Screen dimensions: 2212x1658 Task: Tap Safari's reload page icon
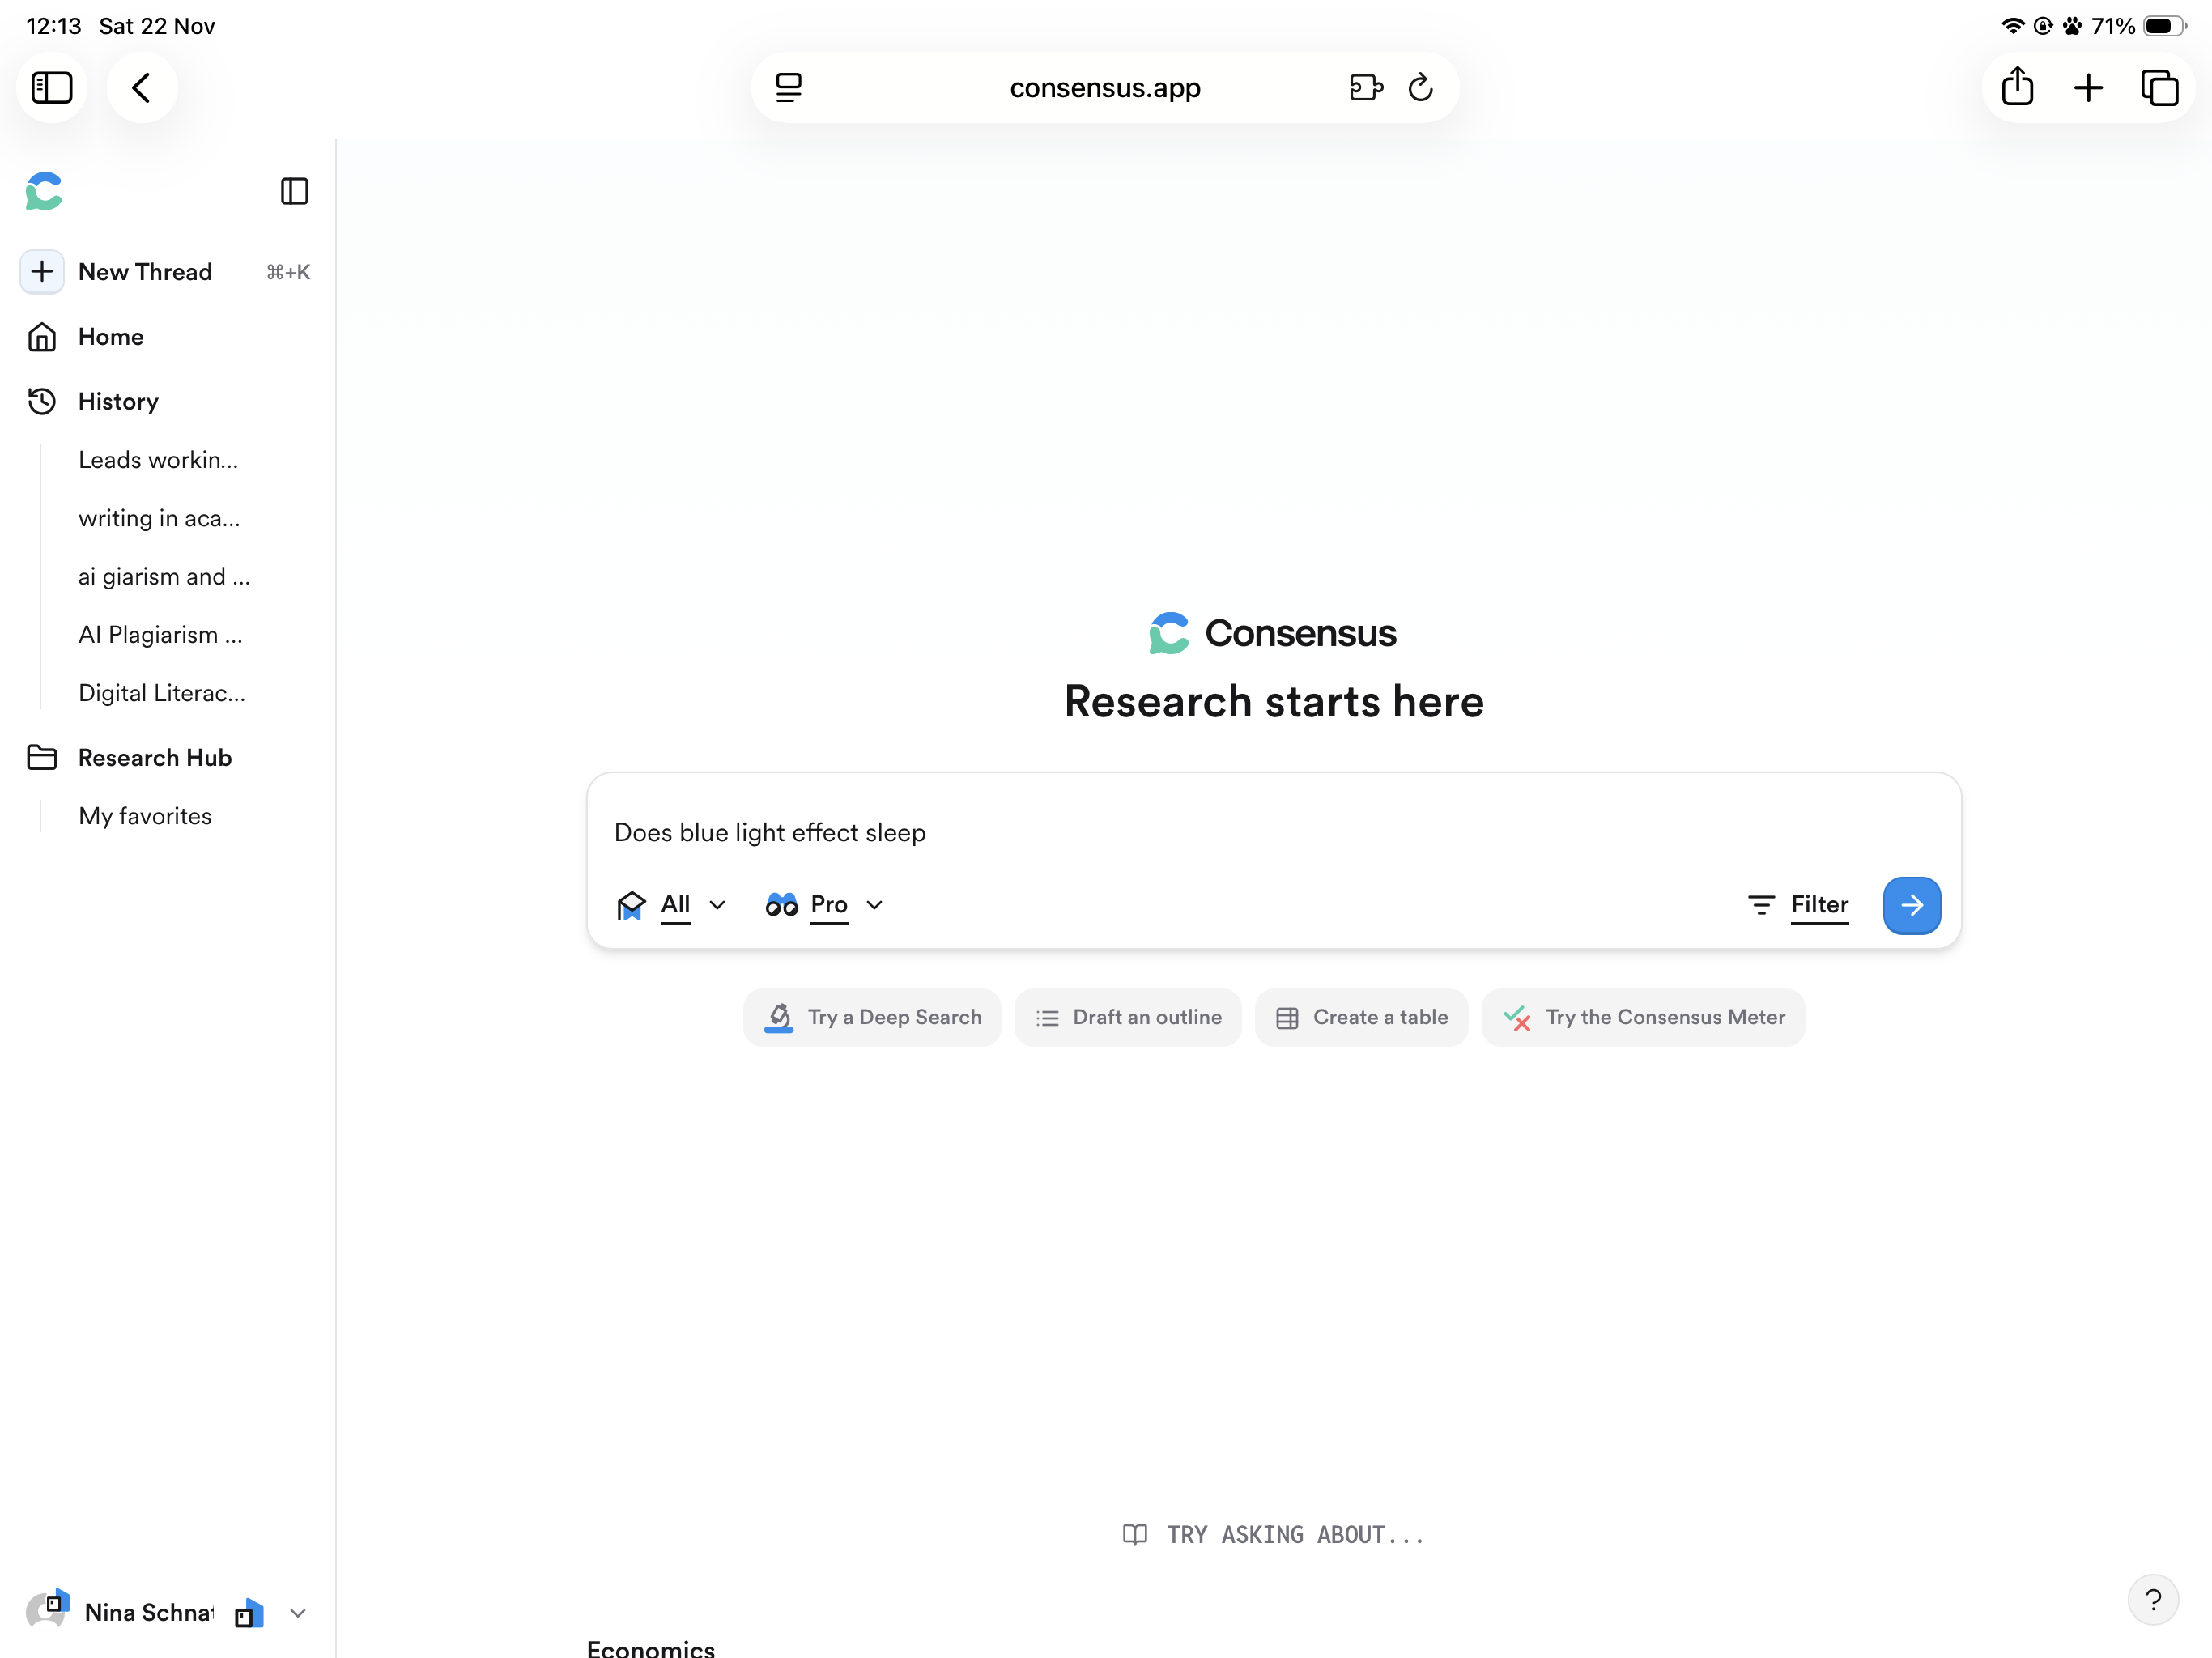coord(1420,88)
